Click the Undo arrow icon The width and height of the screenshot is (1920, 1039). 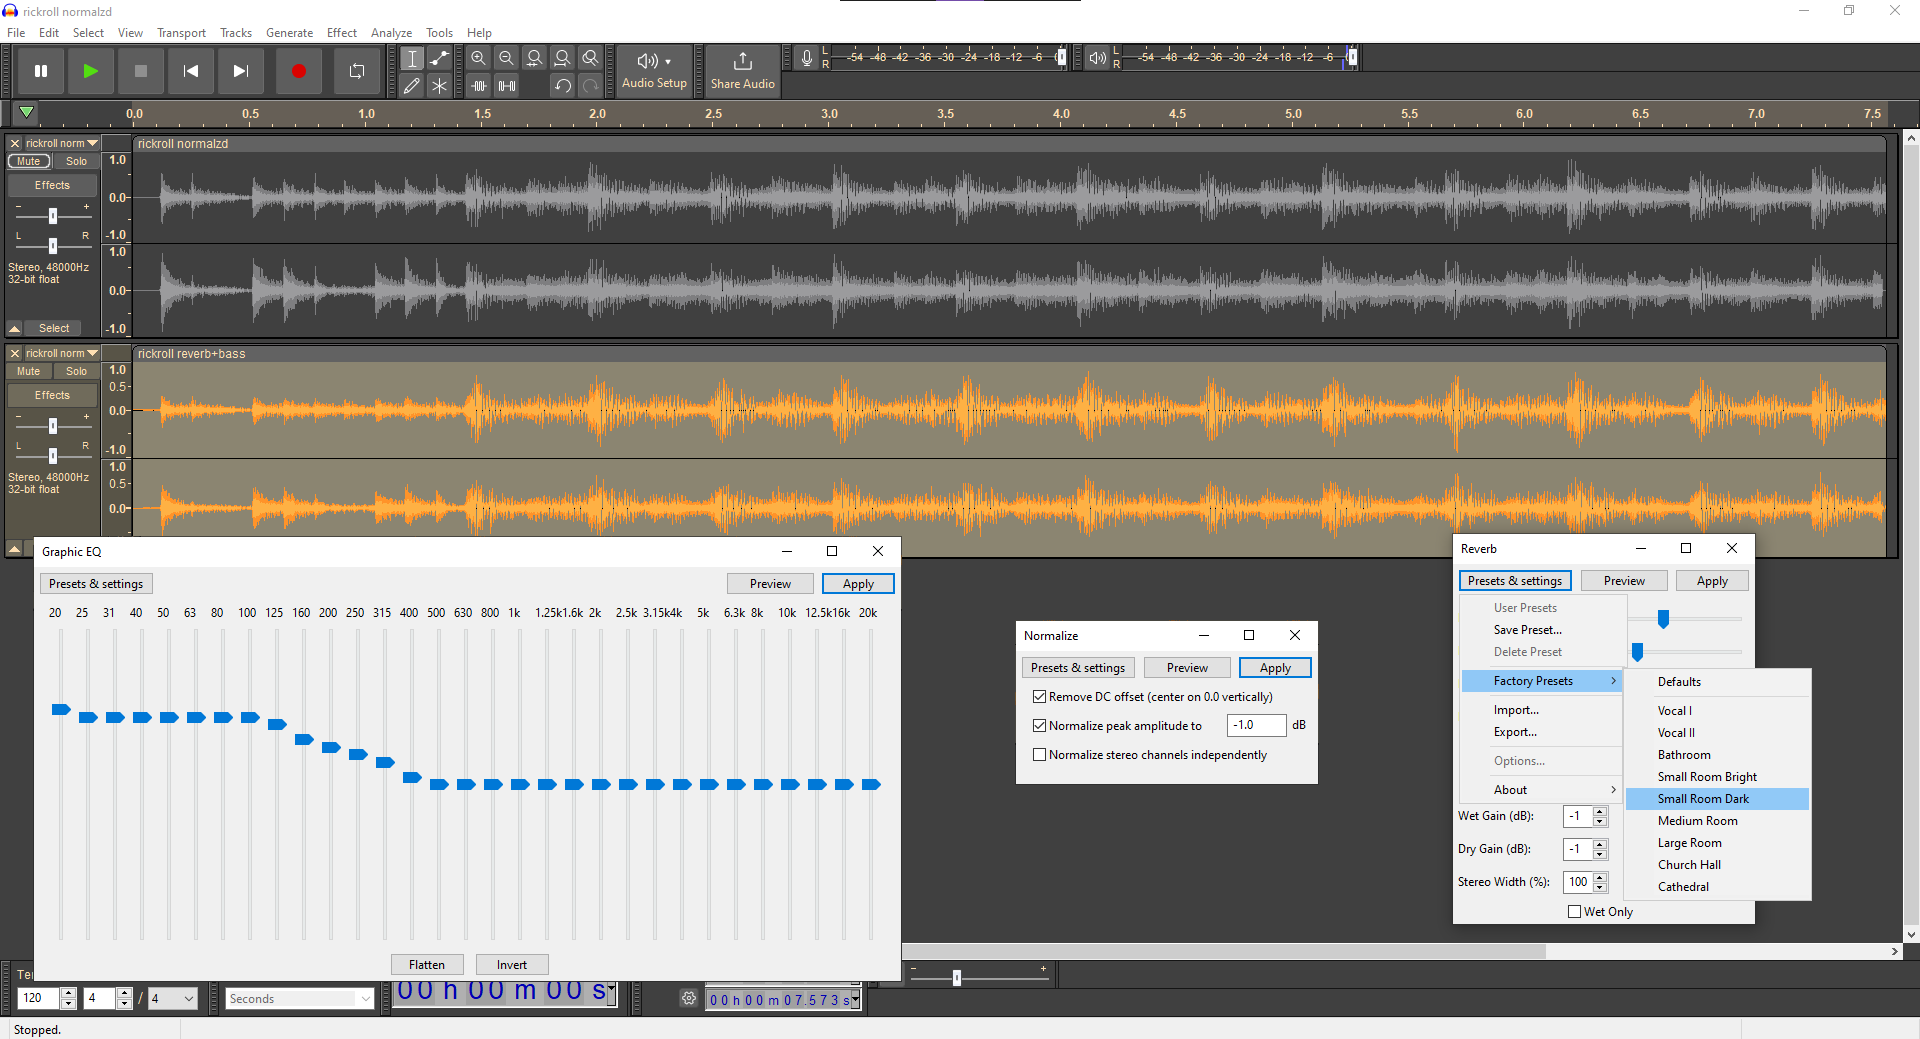point(563,86)
